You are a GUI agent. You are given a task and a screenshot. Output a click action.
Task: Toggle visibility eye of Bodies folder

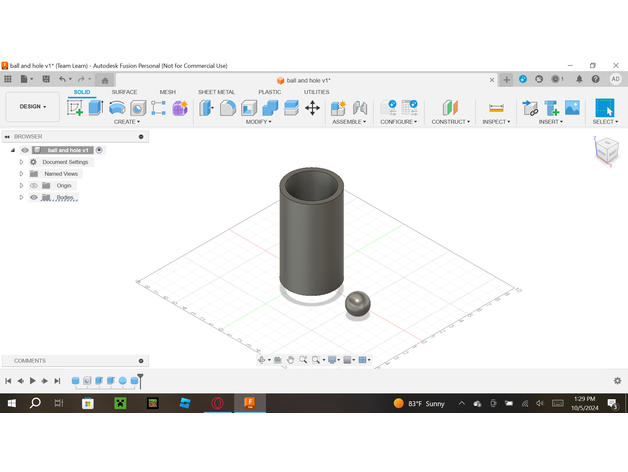pos(33,197)
